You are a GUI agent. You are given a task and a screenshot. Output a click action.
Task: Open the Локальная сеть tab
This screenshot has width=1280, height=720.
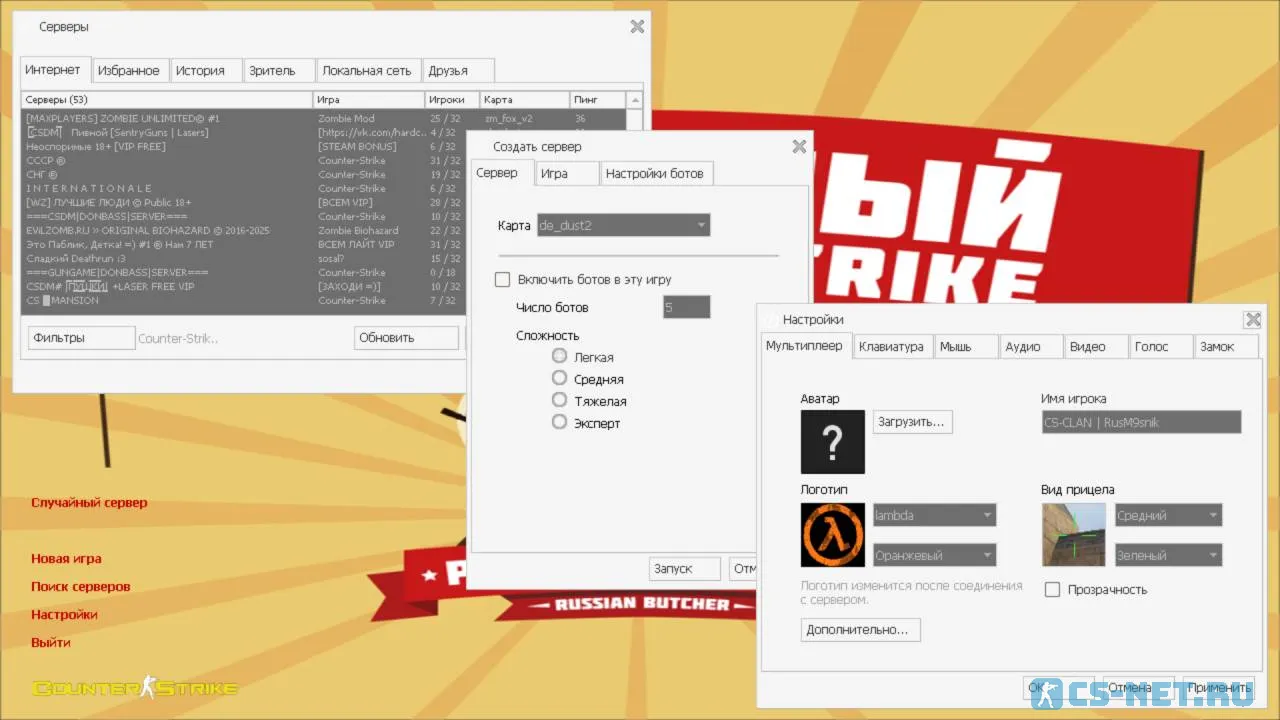(368, 71)
